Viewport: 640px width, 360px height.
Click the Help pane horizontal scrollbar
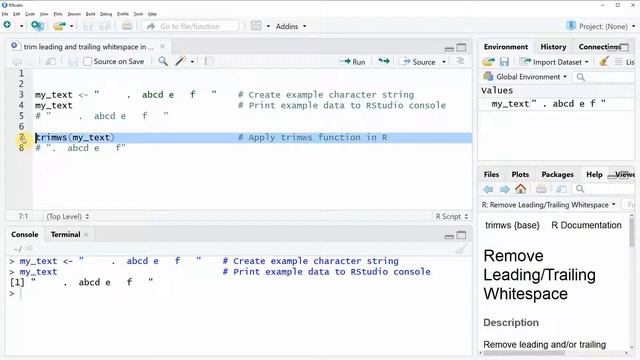524,353
